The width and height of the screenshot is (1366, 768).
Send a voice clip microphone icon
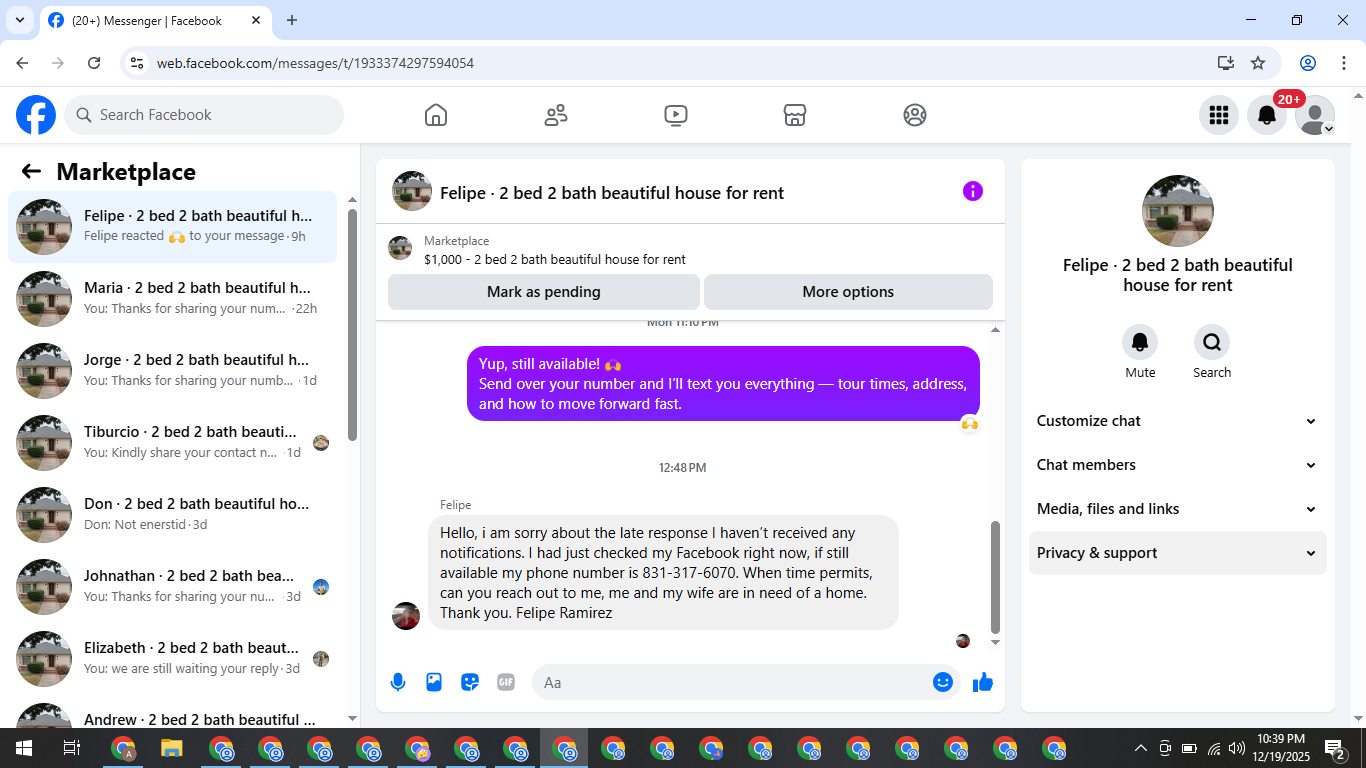(x=398, y=682)
